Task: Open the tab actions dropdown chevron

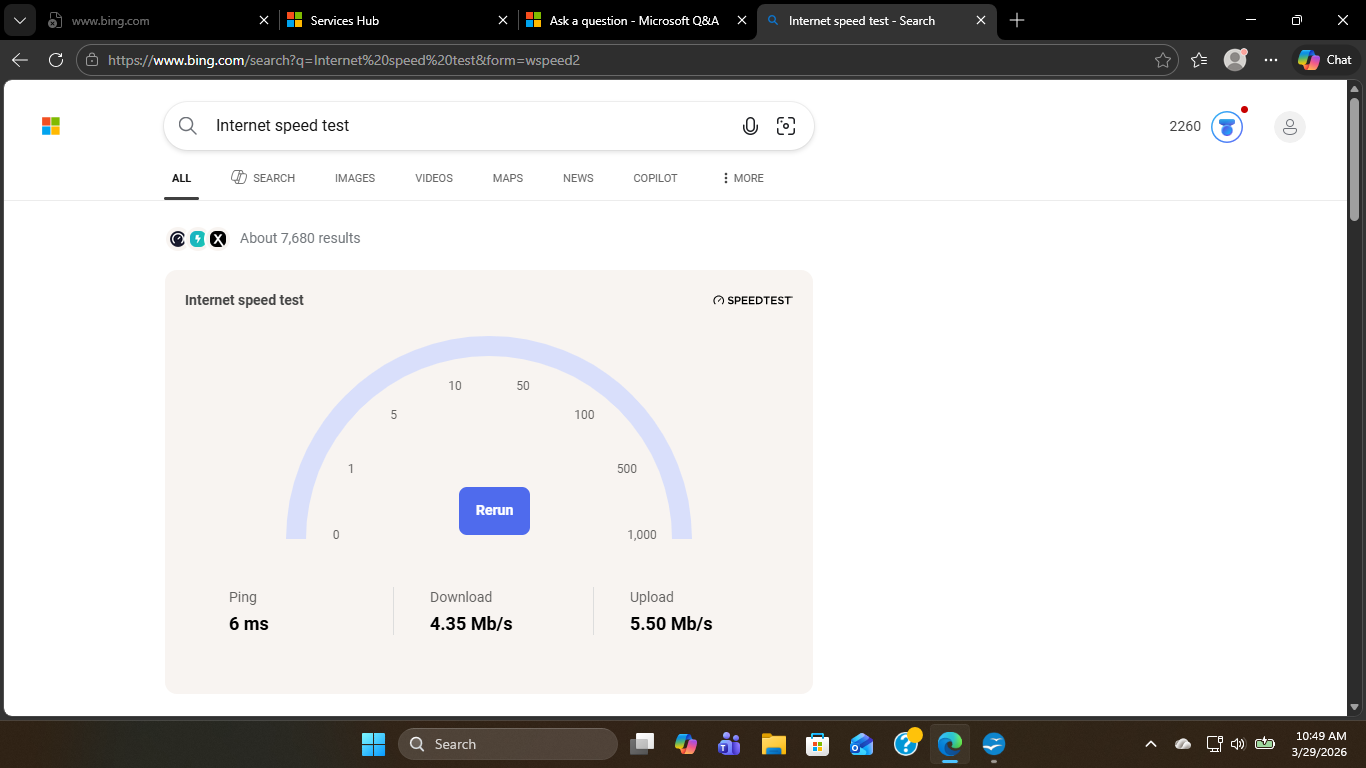Action: click(20, 20)
